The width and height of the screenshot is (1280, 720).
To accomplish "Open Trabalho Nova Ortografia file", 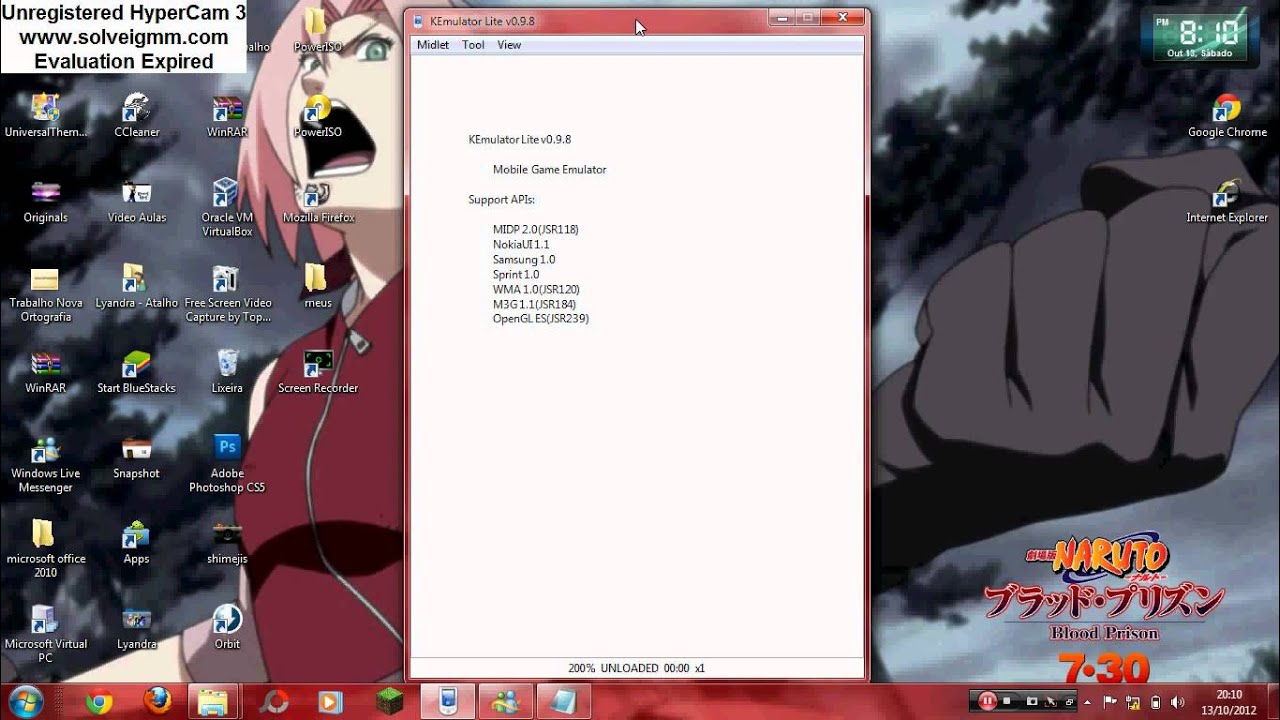I will tap(46, 294).
